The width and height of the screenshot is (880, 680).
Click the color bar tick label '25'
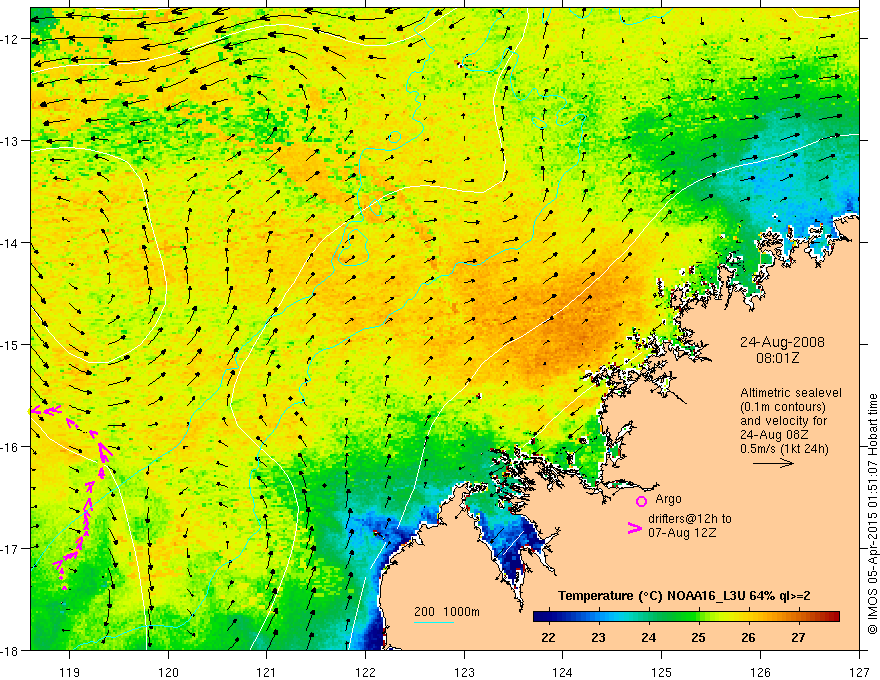698,637
